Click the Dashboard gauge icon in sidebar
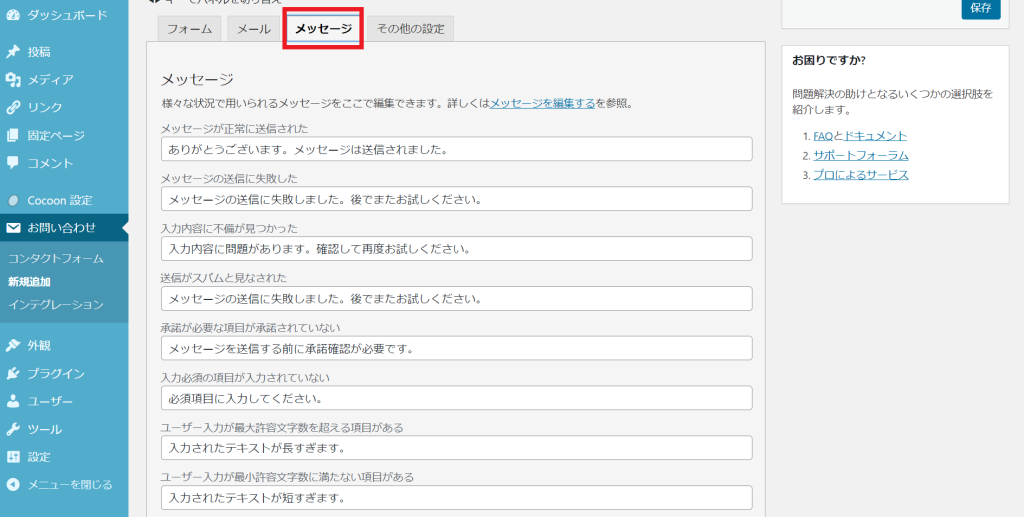Screen dimensions: 1024x517 pos(13,15)
